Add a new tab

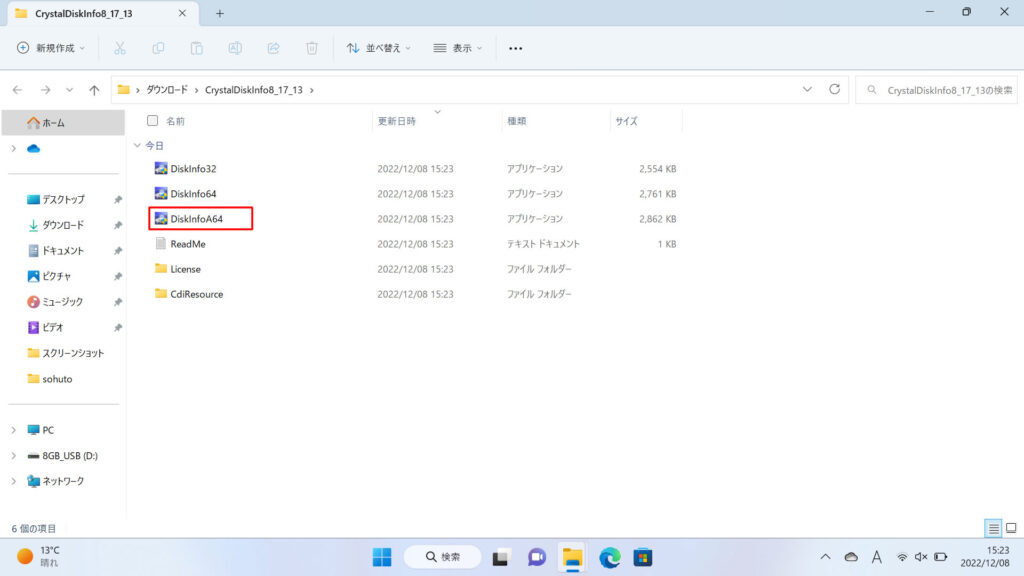(220, 14)
